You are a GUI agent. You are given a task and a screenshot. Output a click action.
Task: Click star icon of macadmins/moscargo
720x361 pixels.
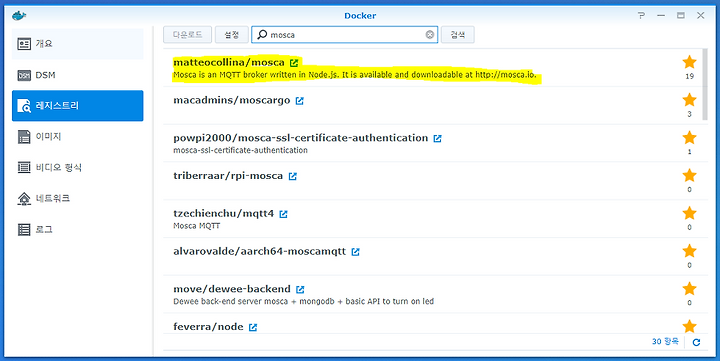(x=689, y=99)
